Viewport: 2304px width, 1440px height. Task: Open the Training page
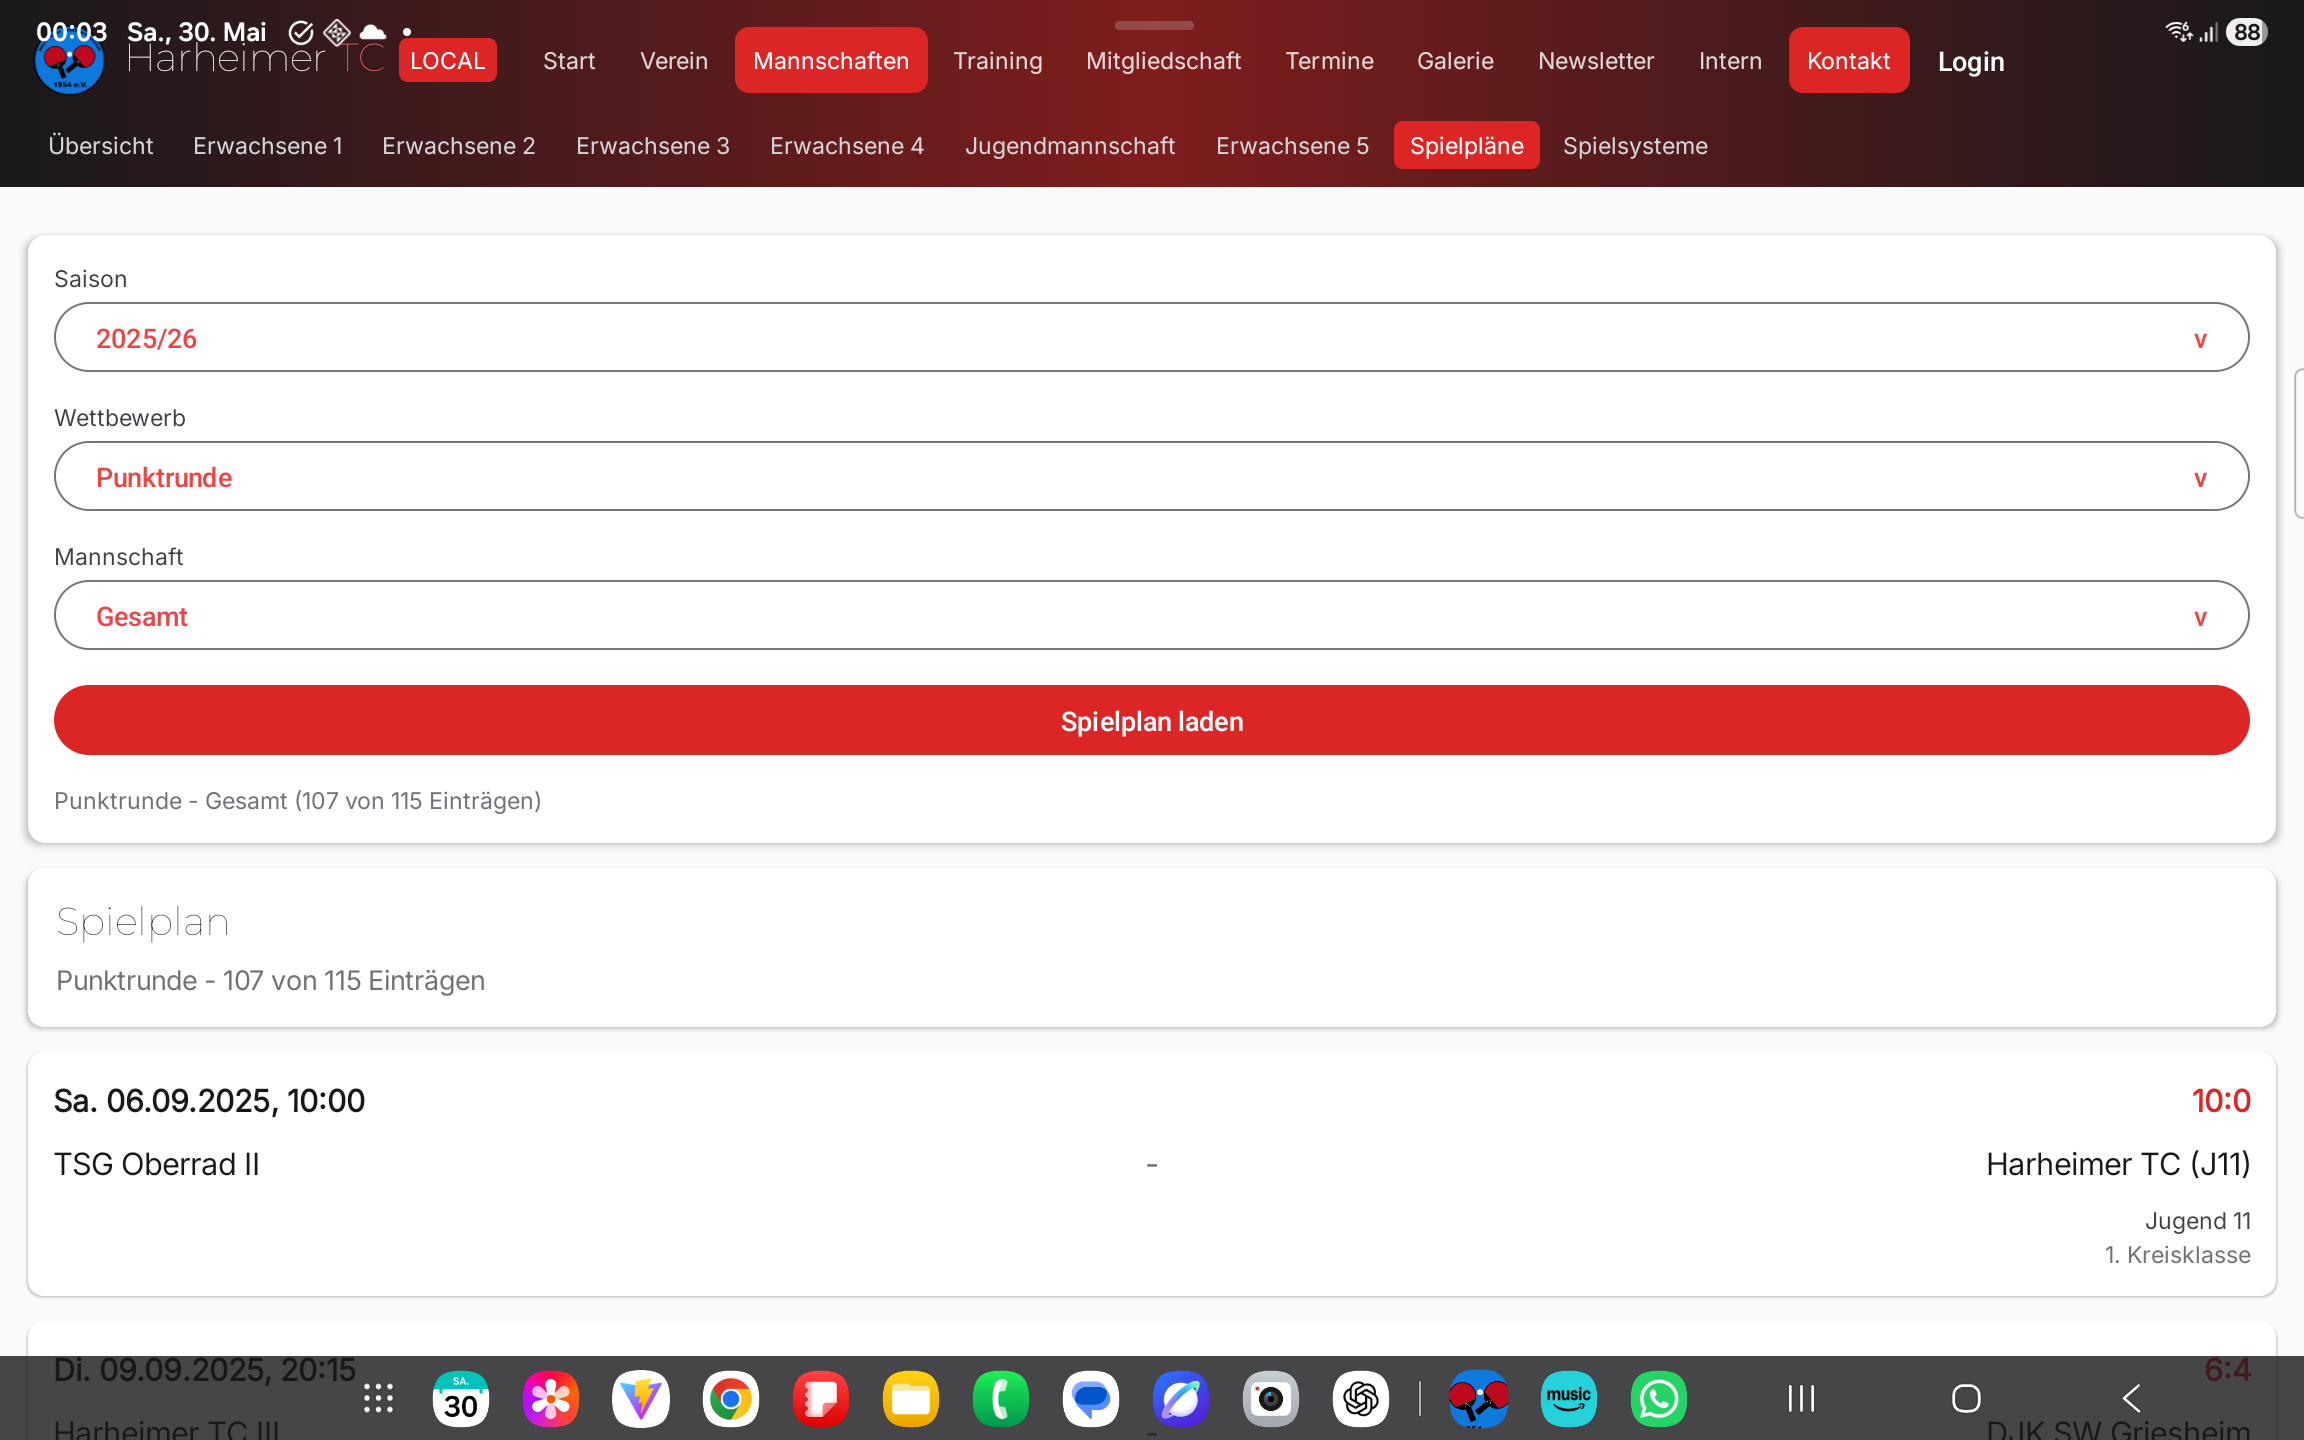click(x=998, y=61)
